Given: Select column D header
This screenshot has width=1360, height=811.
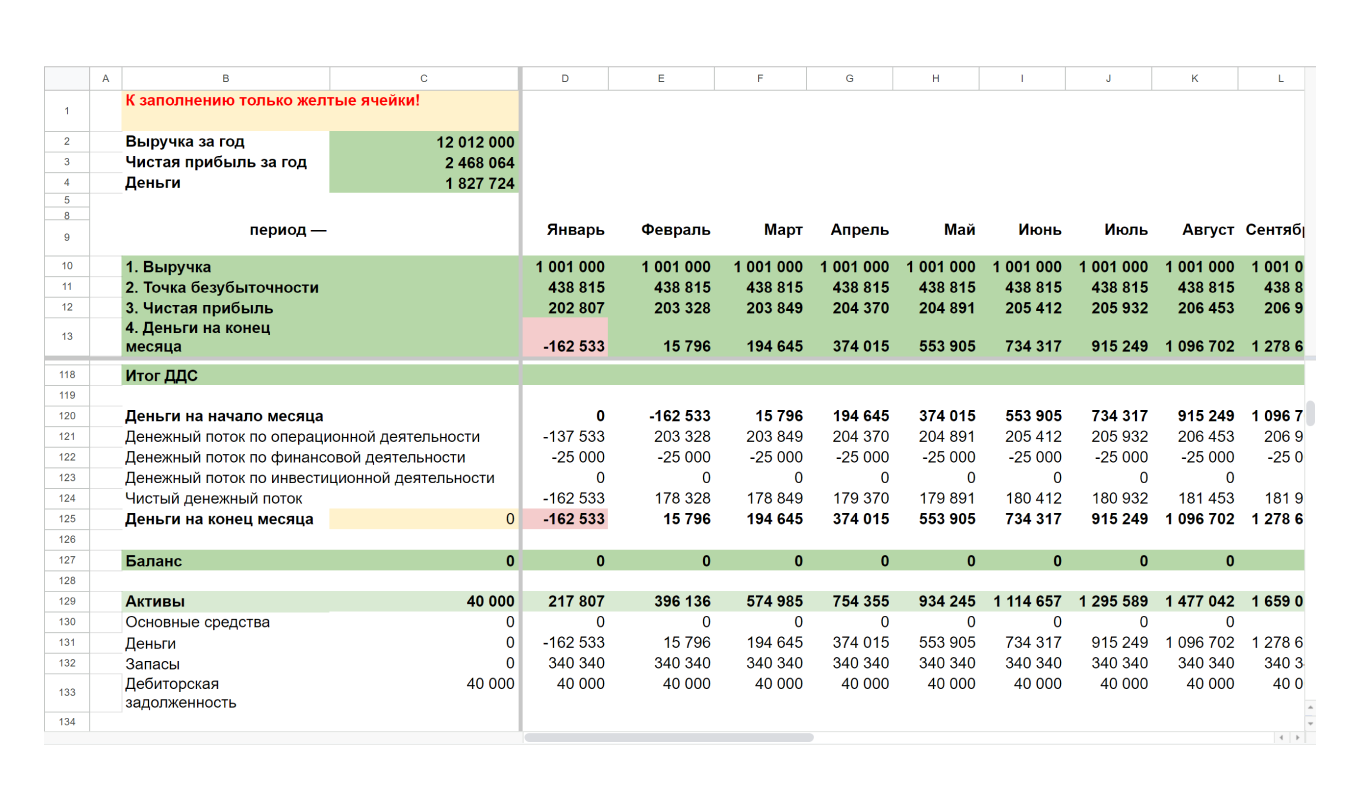Looking at the screenshot, I should click(x=565, y=78).
